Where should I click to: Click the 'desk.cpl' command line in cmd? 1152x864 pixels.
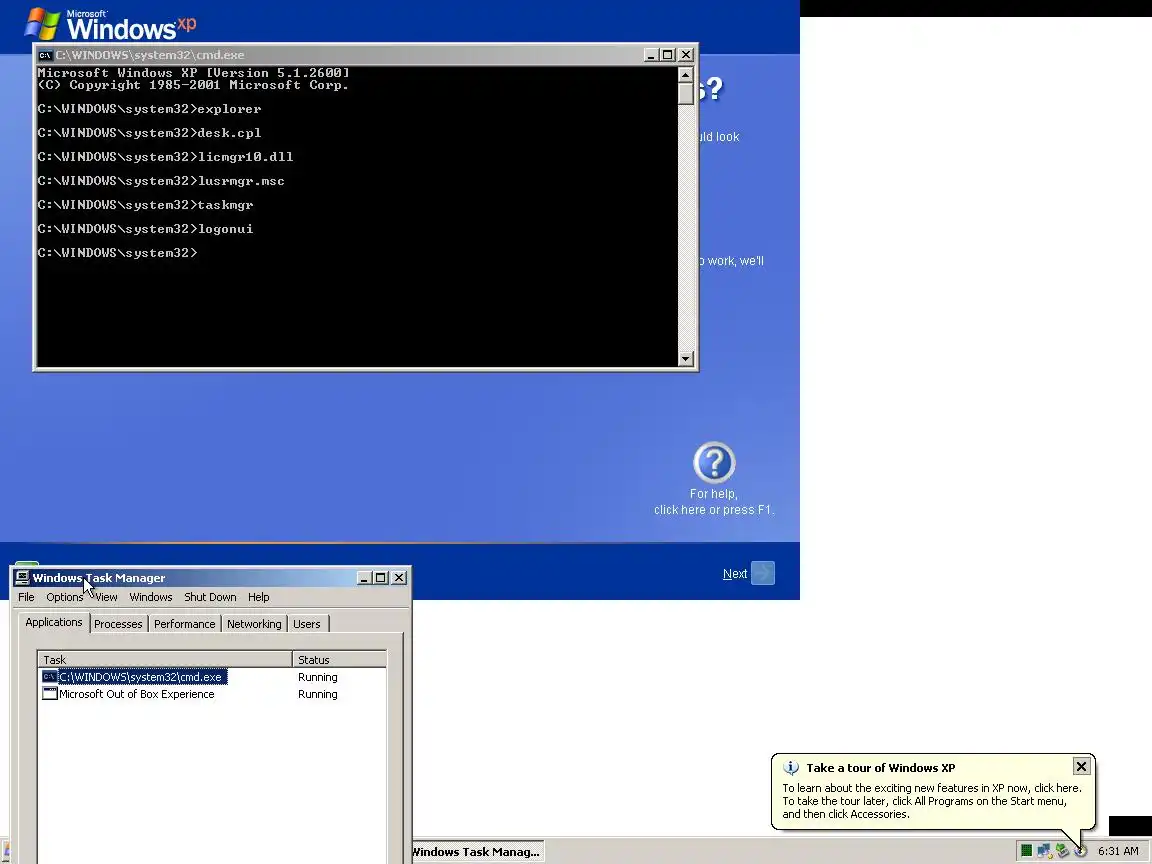(149, 133)
